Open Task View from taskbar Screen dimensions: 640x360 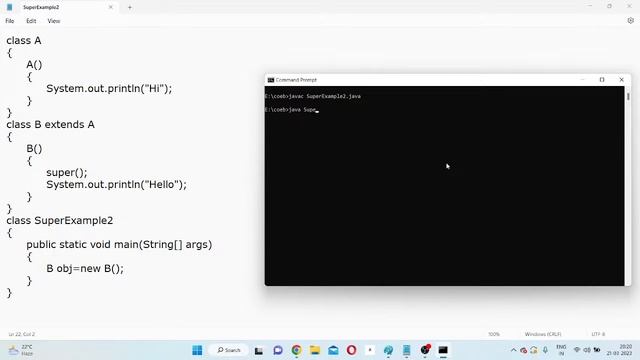click(259, 350)
